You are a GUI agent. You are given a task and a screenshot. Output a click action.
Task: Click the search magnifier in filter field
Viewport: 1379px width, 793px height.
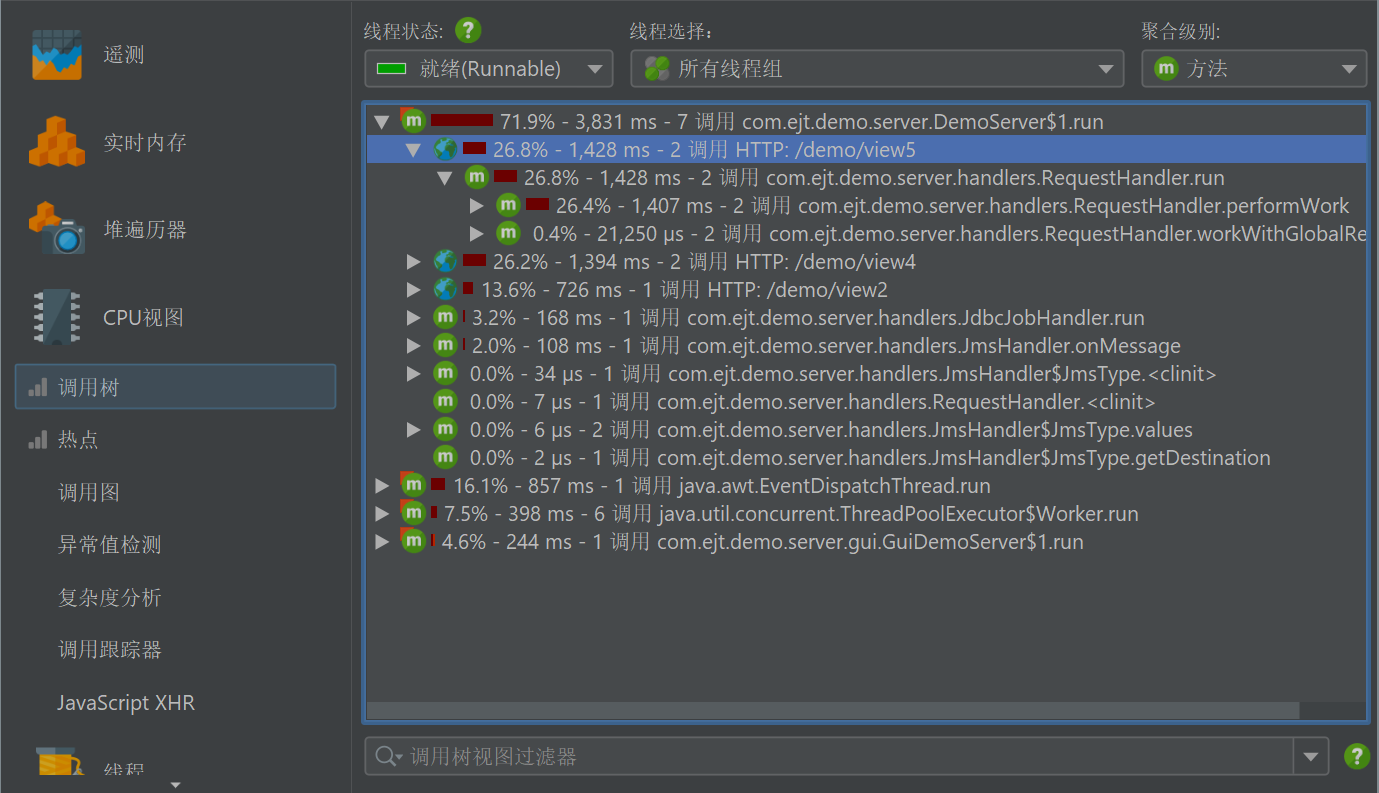[386, 757]
